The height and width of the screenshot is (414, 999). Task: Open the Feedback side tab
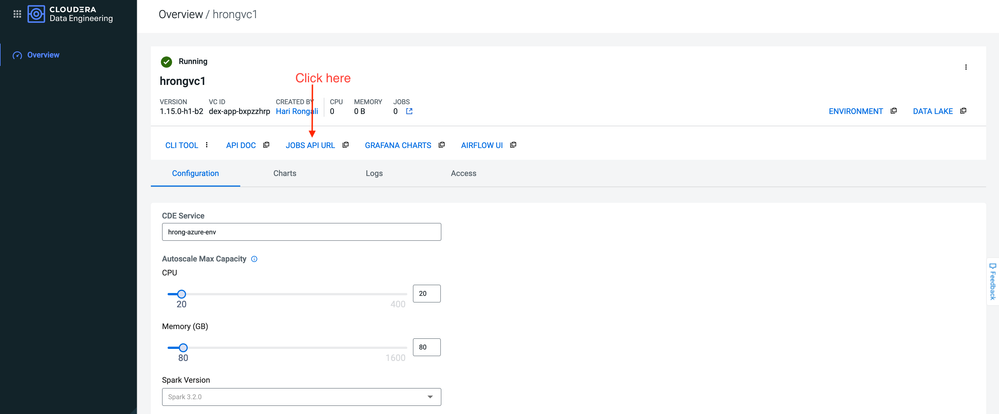click(991, 280)
